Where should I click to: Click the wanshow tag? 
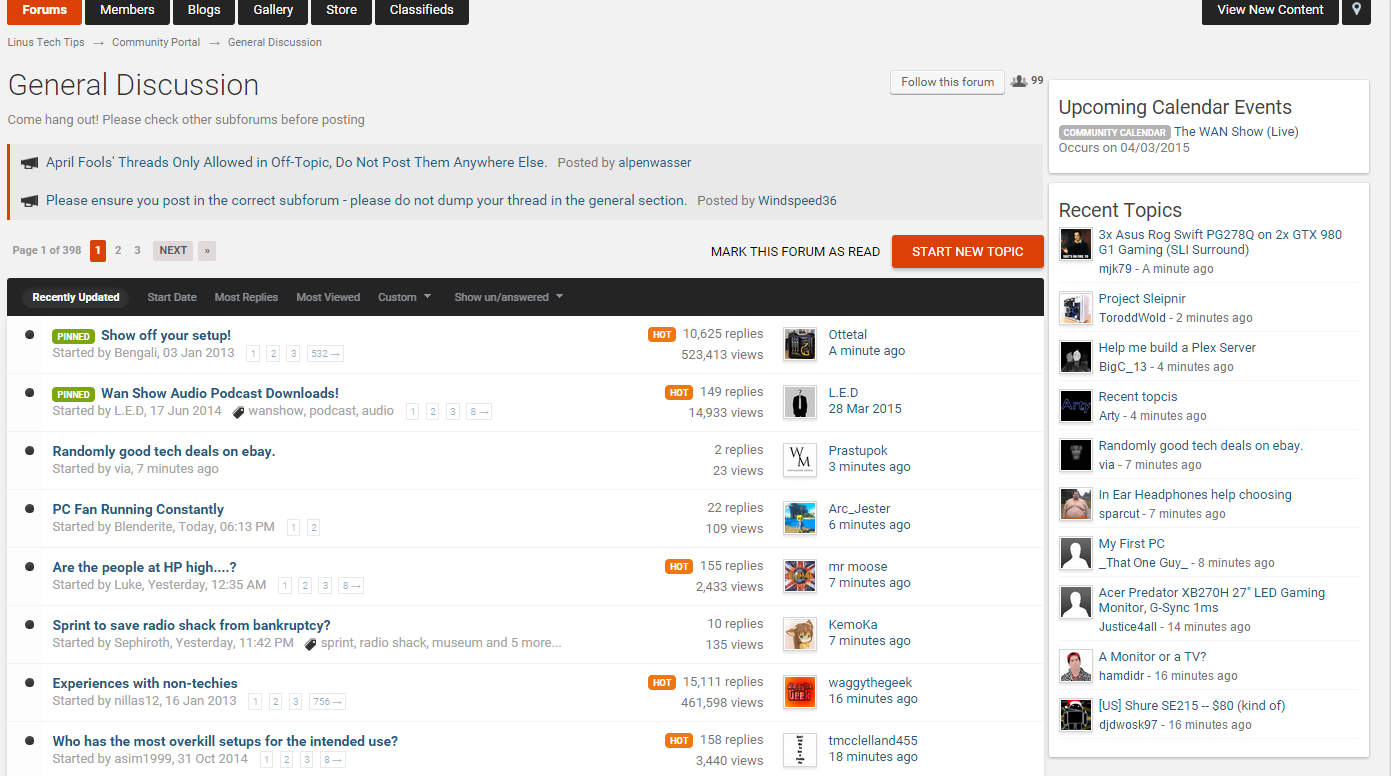(276, 411)
